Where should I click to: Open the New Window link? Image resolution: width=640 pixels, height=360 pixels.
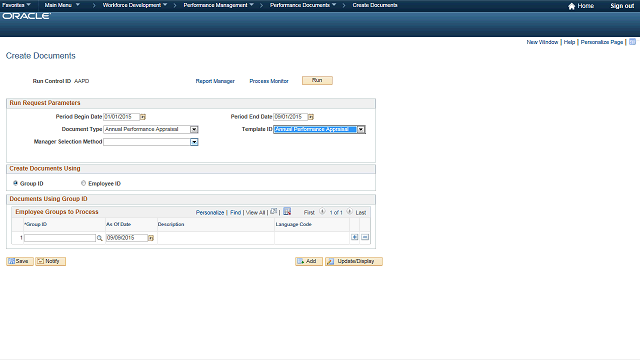point(542,42)
